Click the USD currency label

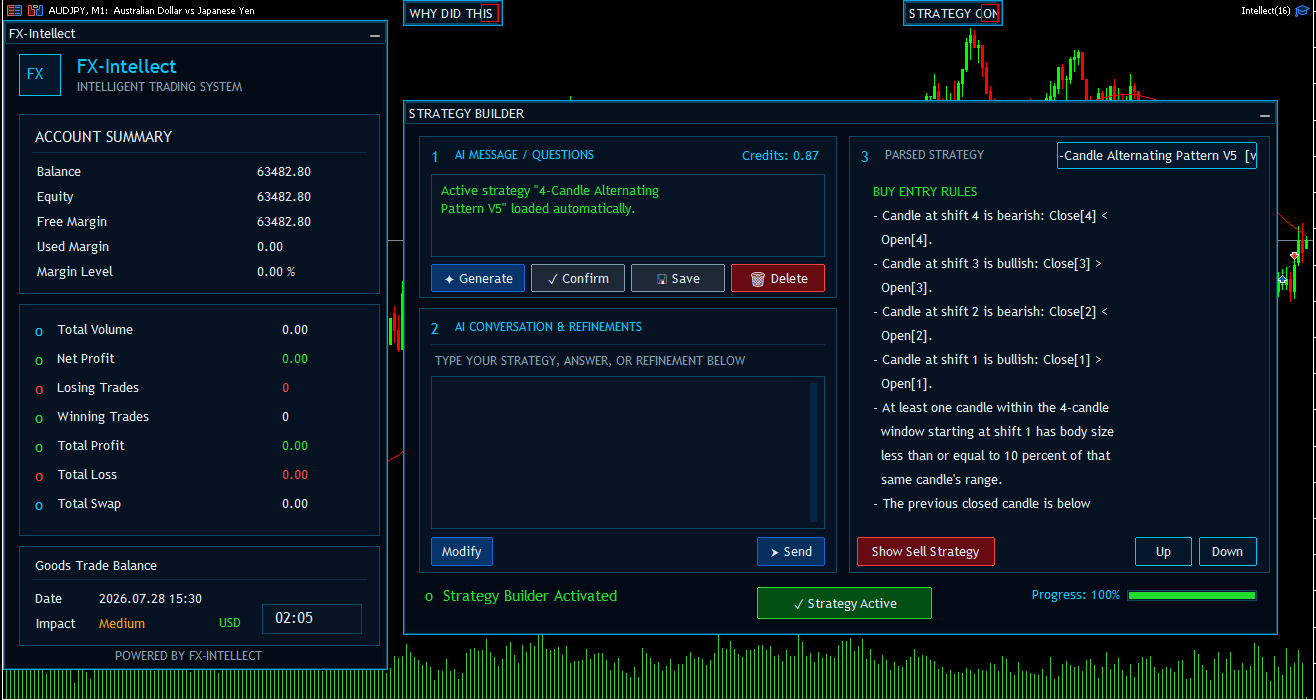[230, 624]
